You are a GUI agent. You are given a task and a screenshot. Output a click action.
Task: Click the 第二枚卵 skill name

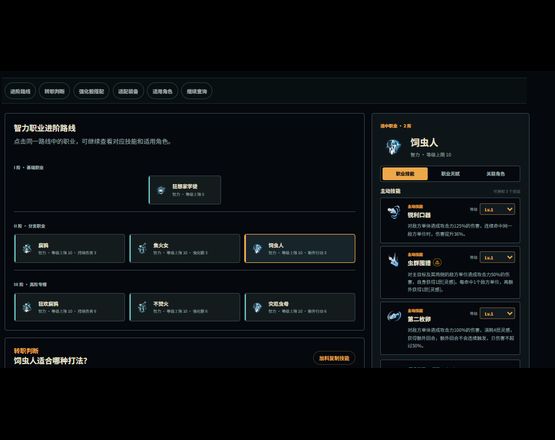point(419,319)
